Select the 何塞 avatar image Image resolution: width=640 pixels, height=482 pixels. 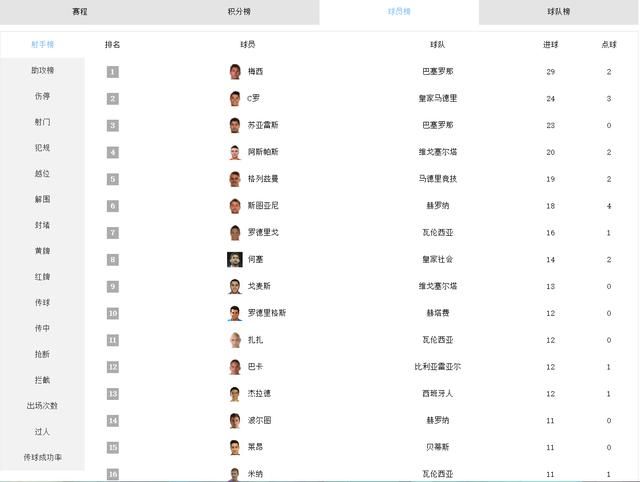coord(235,260)
